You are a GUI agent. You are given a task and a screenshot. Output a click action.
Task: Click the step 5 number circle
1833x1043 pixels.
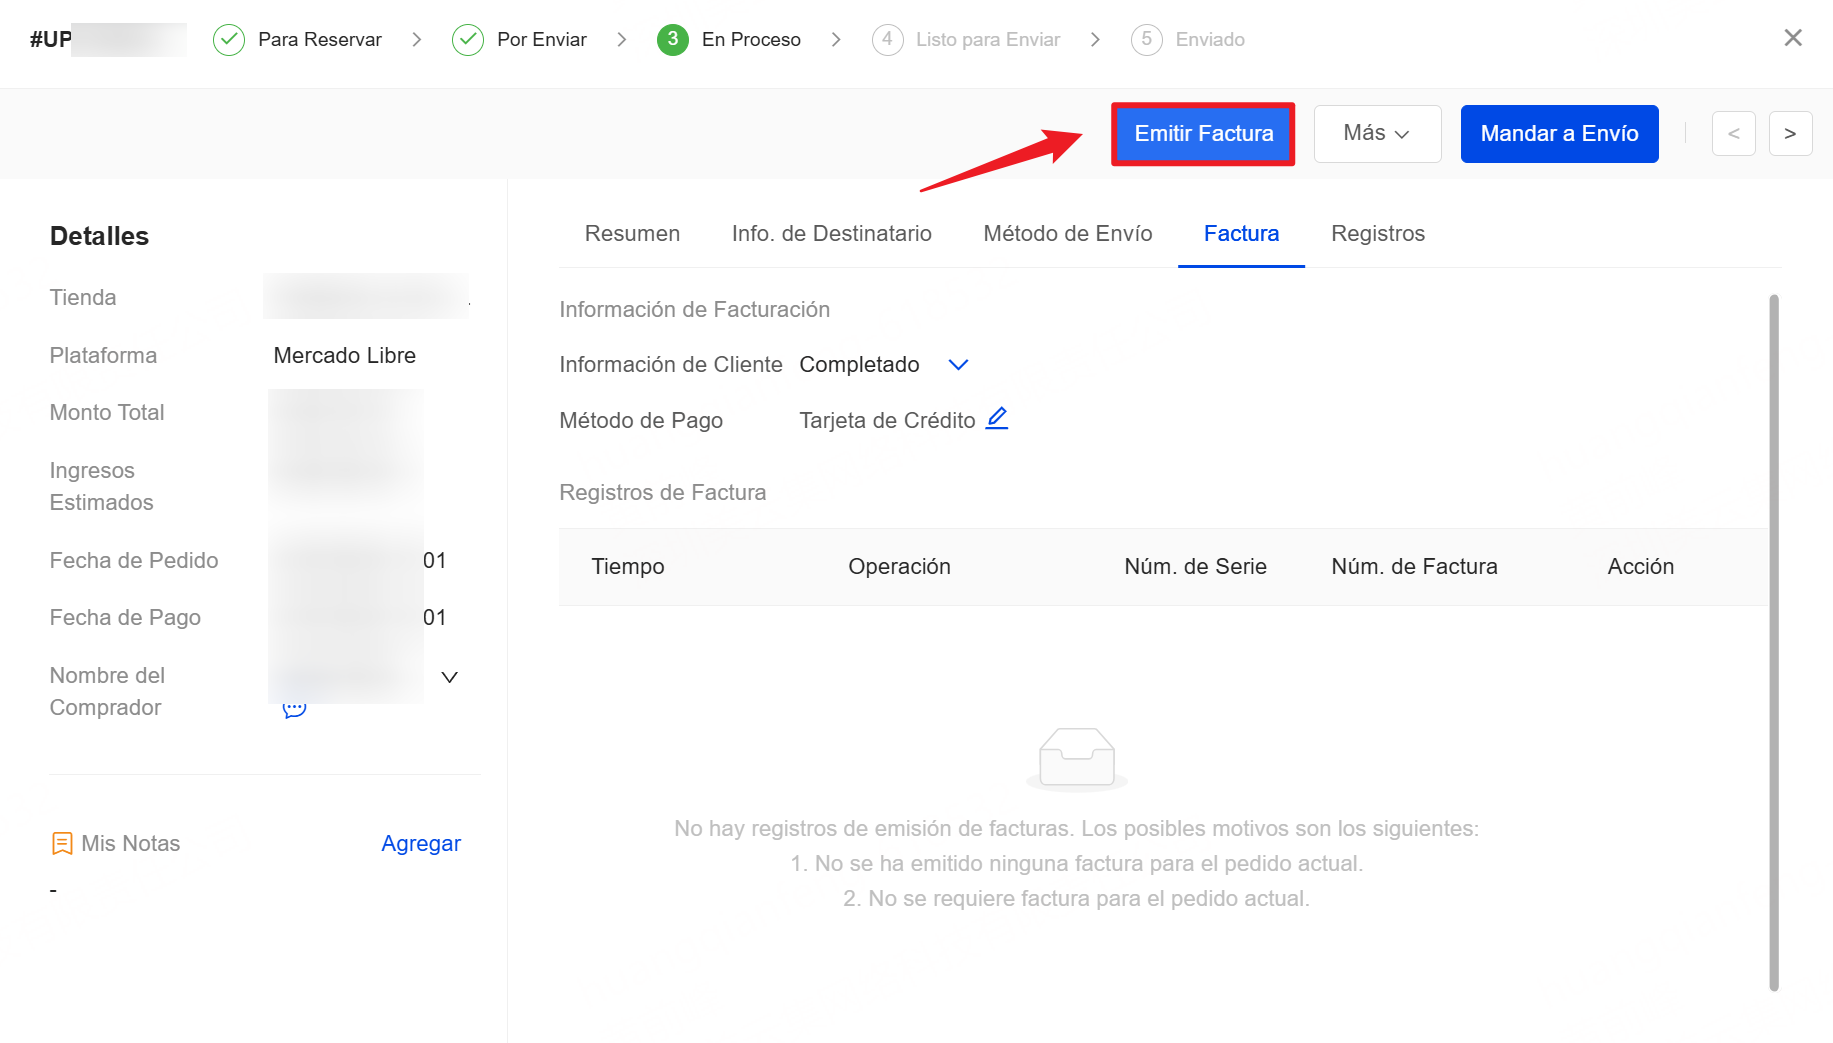1147,40
